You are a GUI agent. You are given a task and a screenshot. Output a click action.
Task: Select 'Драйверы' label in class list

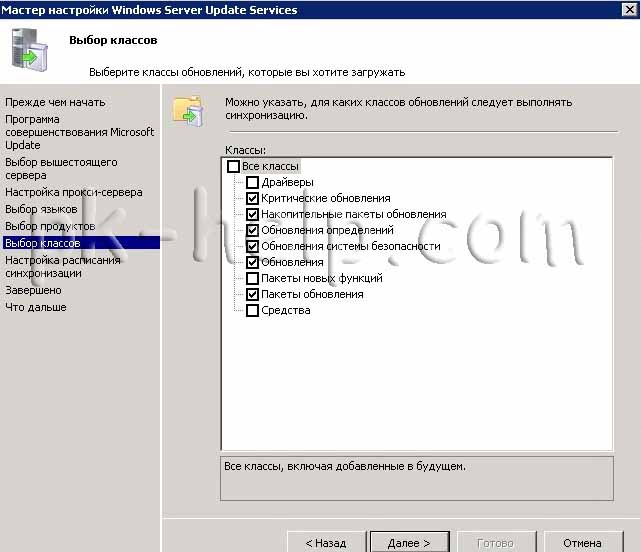(x=287, y=182)
